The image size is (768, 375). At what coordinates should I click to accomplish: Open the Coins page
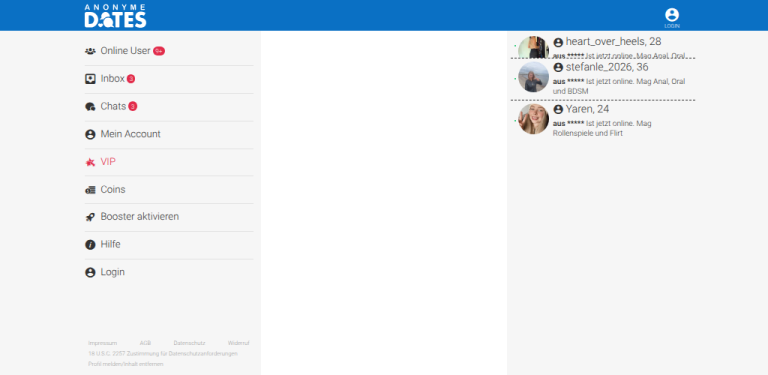point(169,189)
